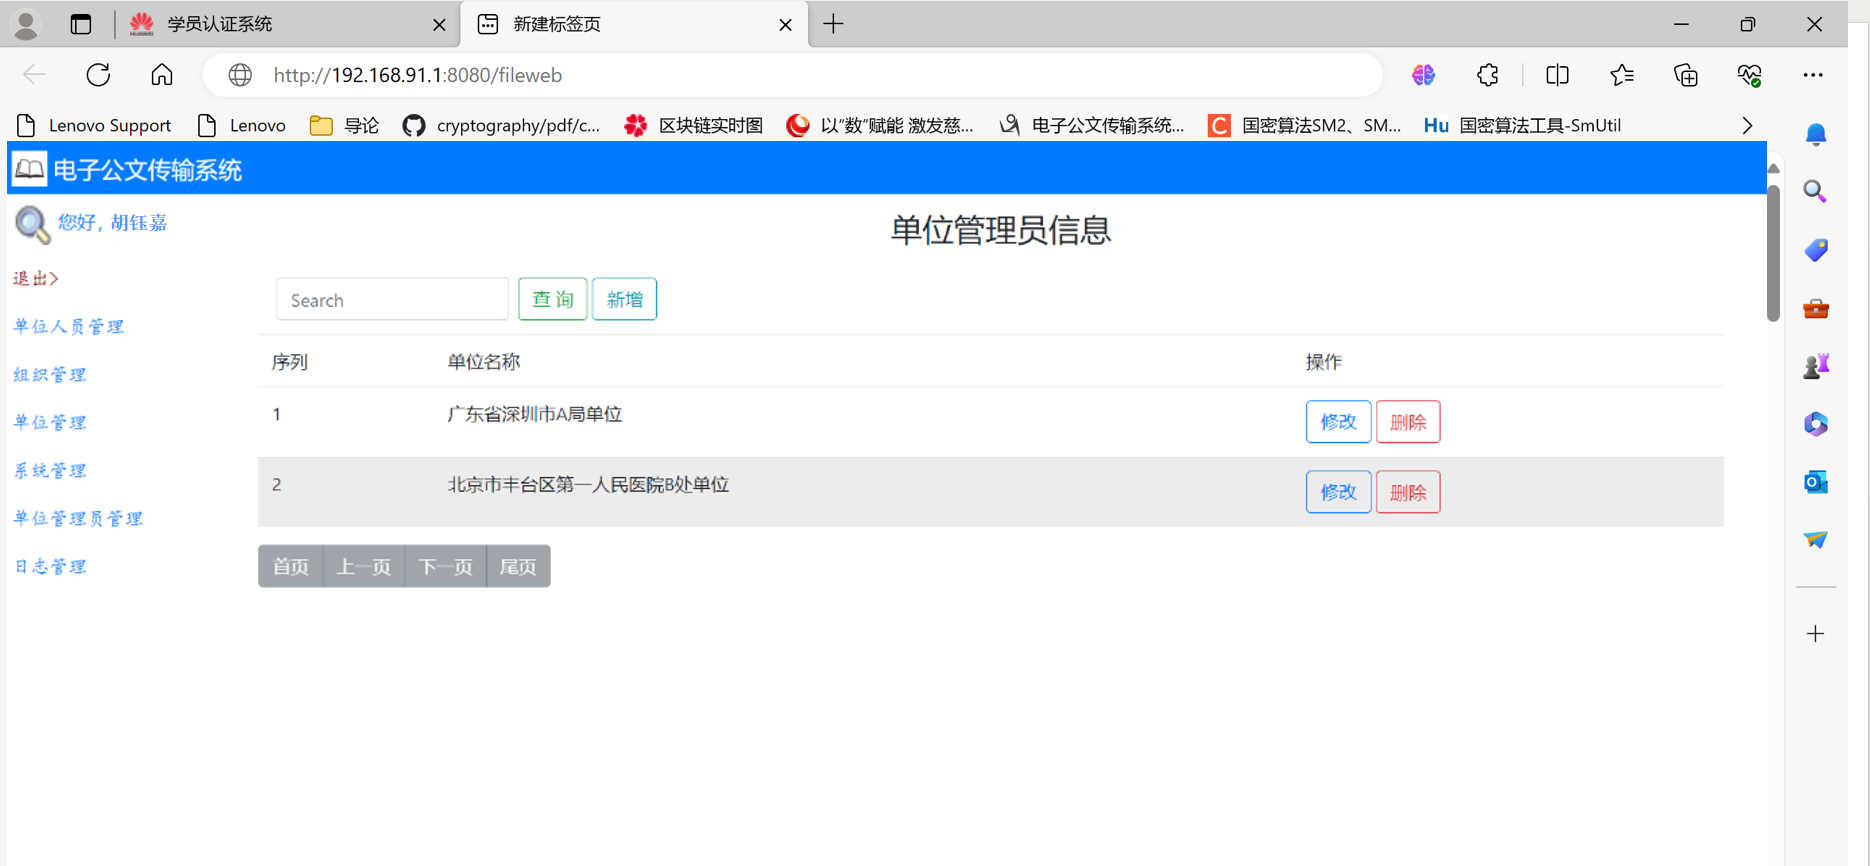This screenshot has height=866, width=1870.
Task: Open the Lenovo bookmark
Action: 241,125
